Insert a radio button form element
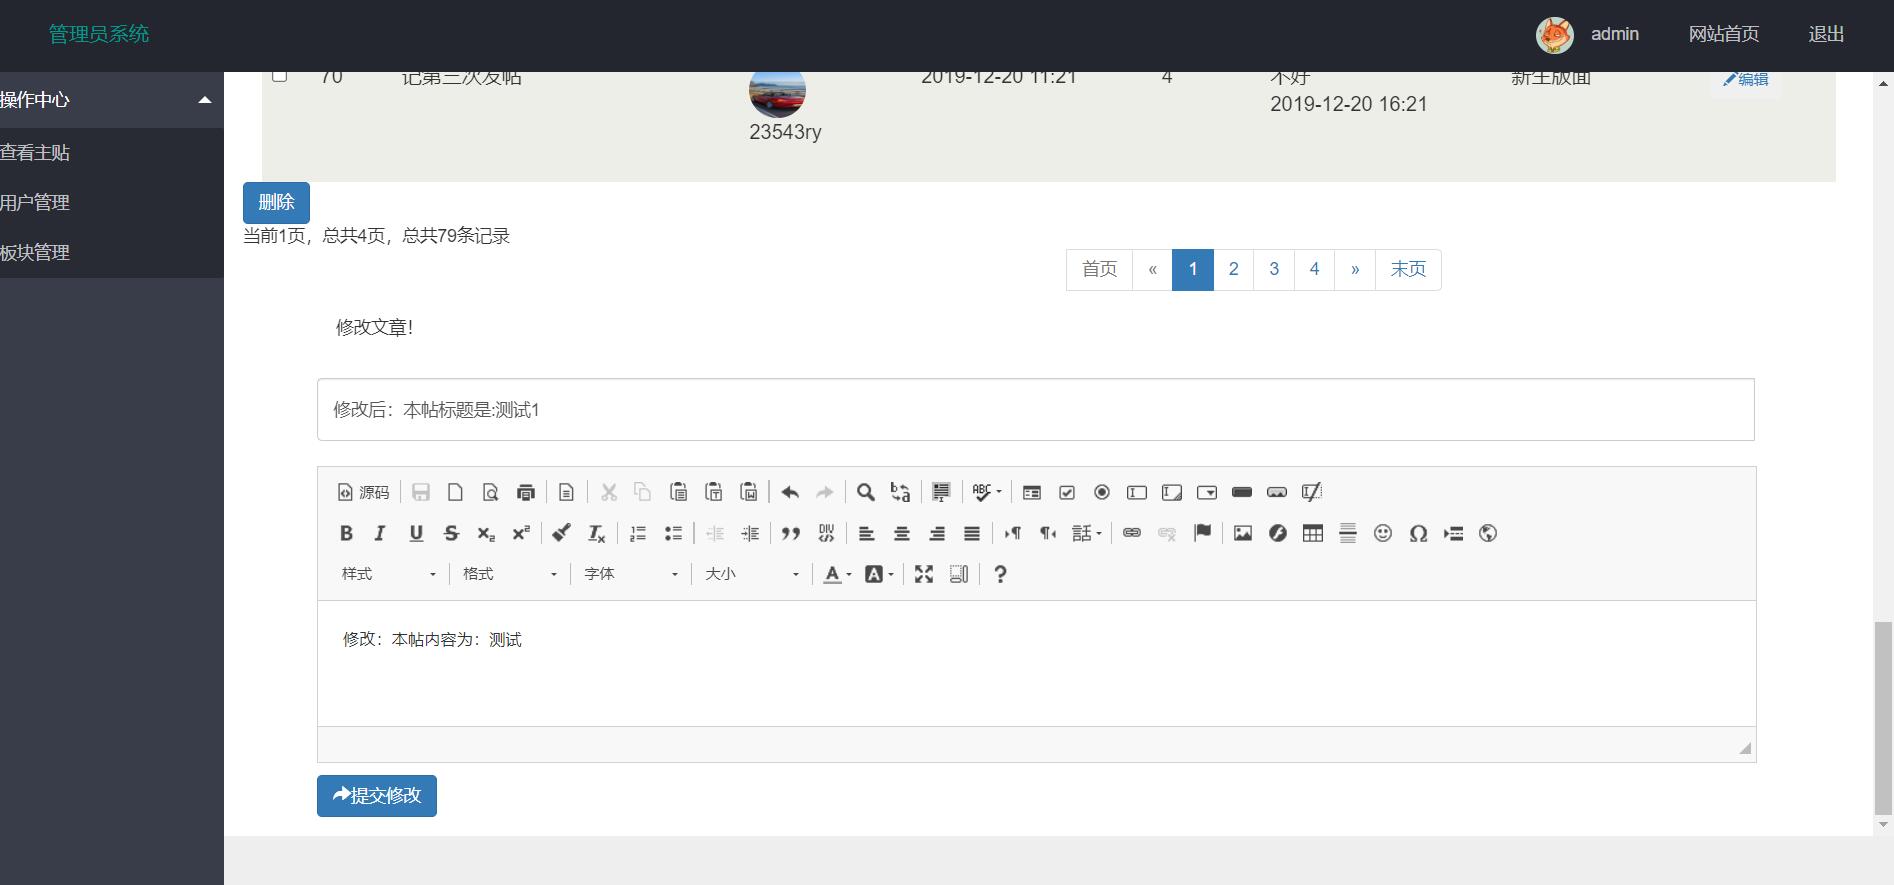This screenshot has height=885, width=1894. point(1102,492)
